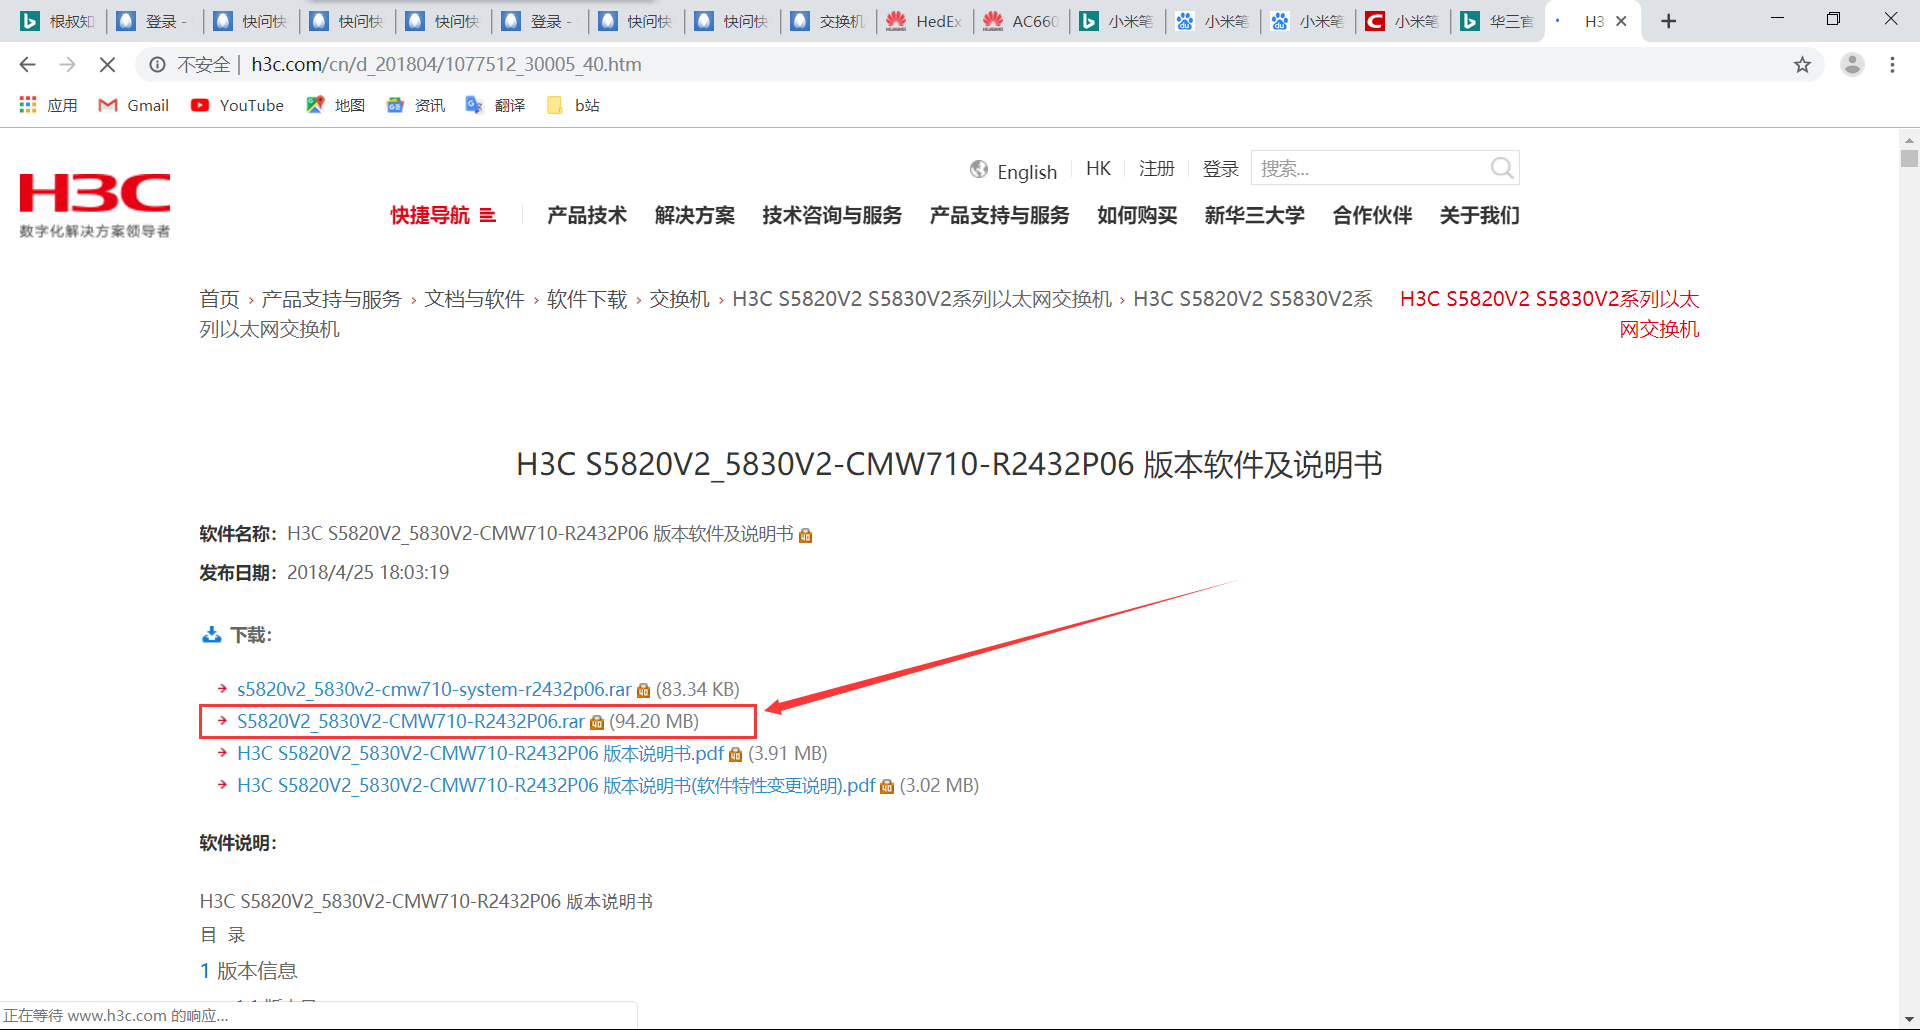
Task: Bookmark this page with the star icon
Action: pyautogui.click(x=1802, y=64)
